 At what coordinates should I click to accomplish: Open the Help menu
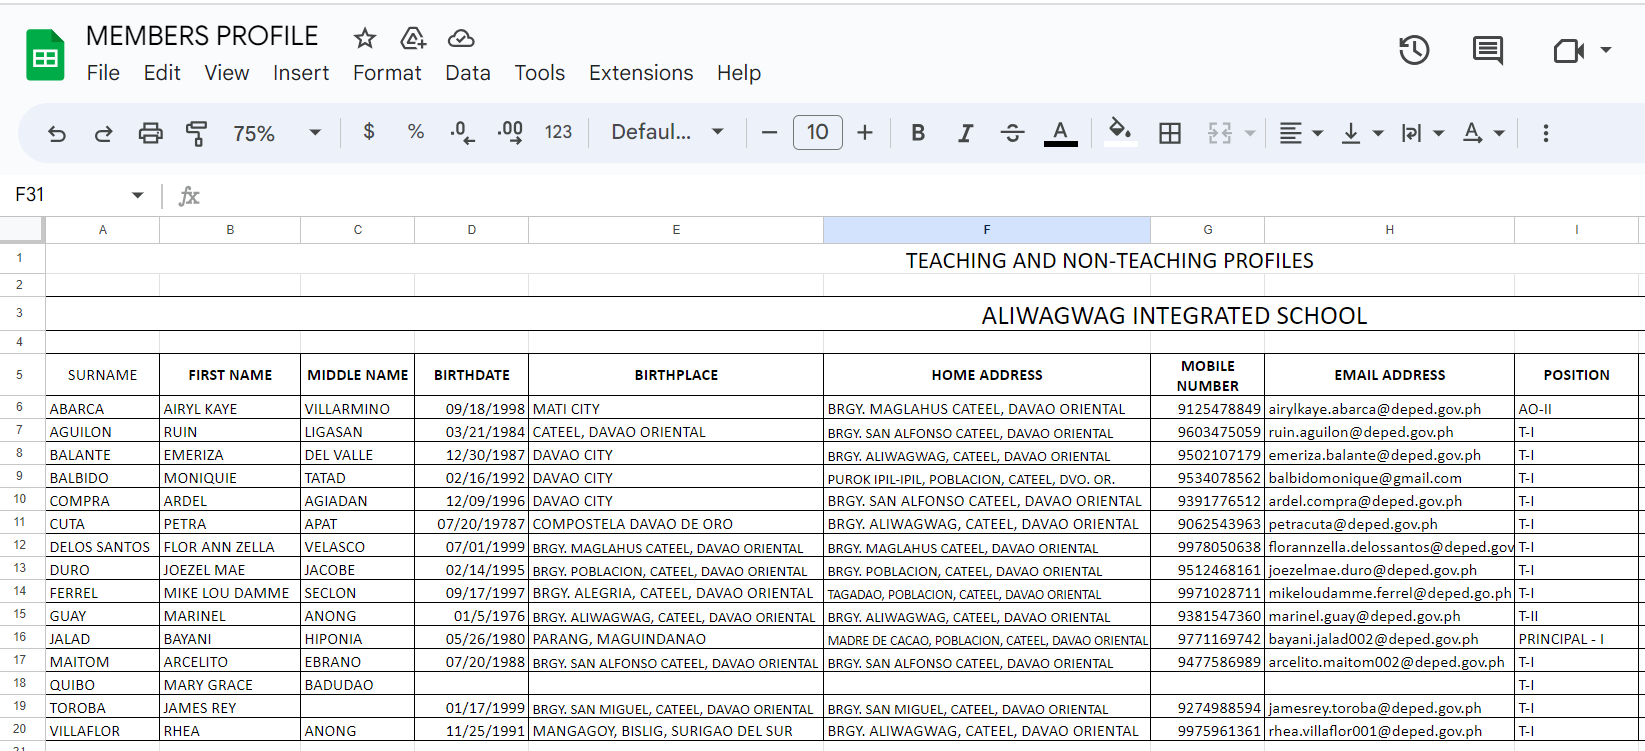(739, 73)
